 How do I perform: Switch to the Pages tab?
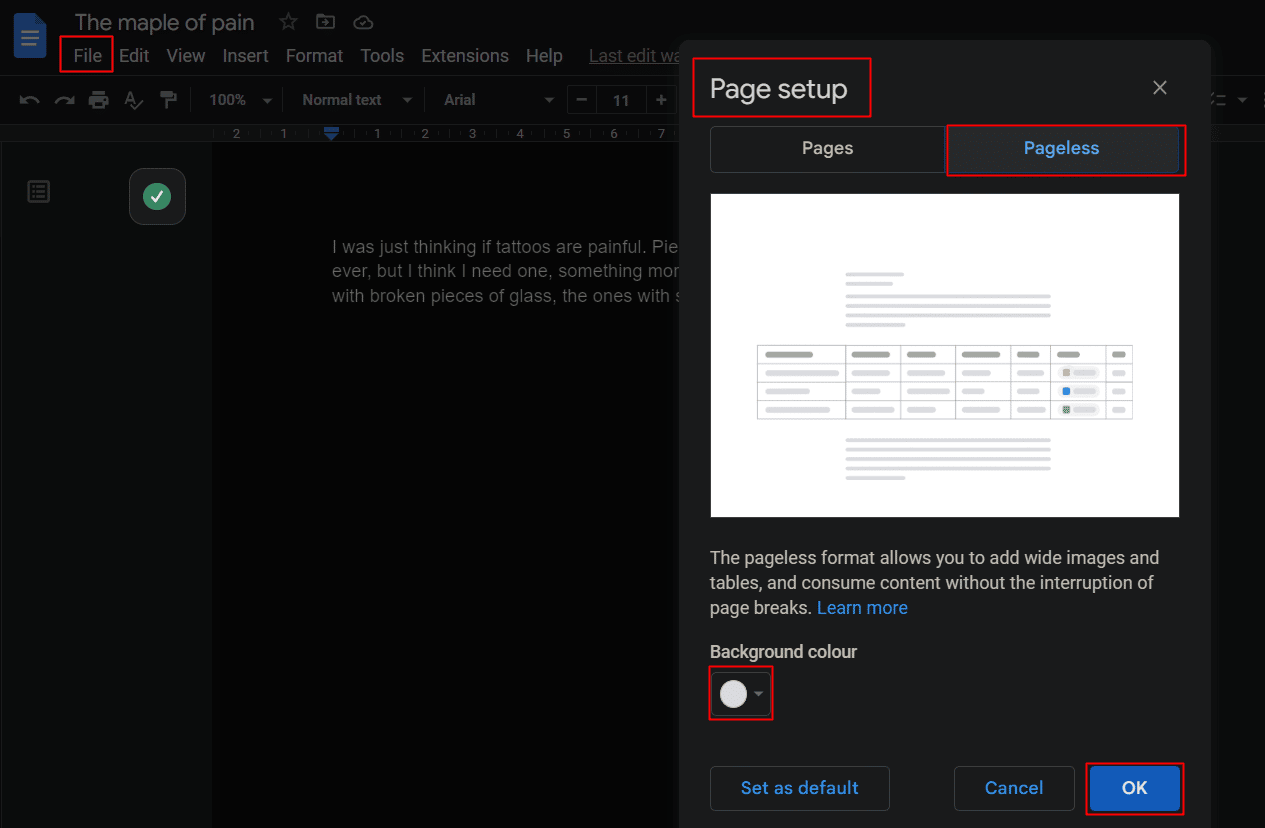point(828,148)
